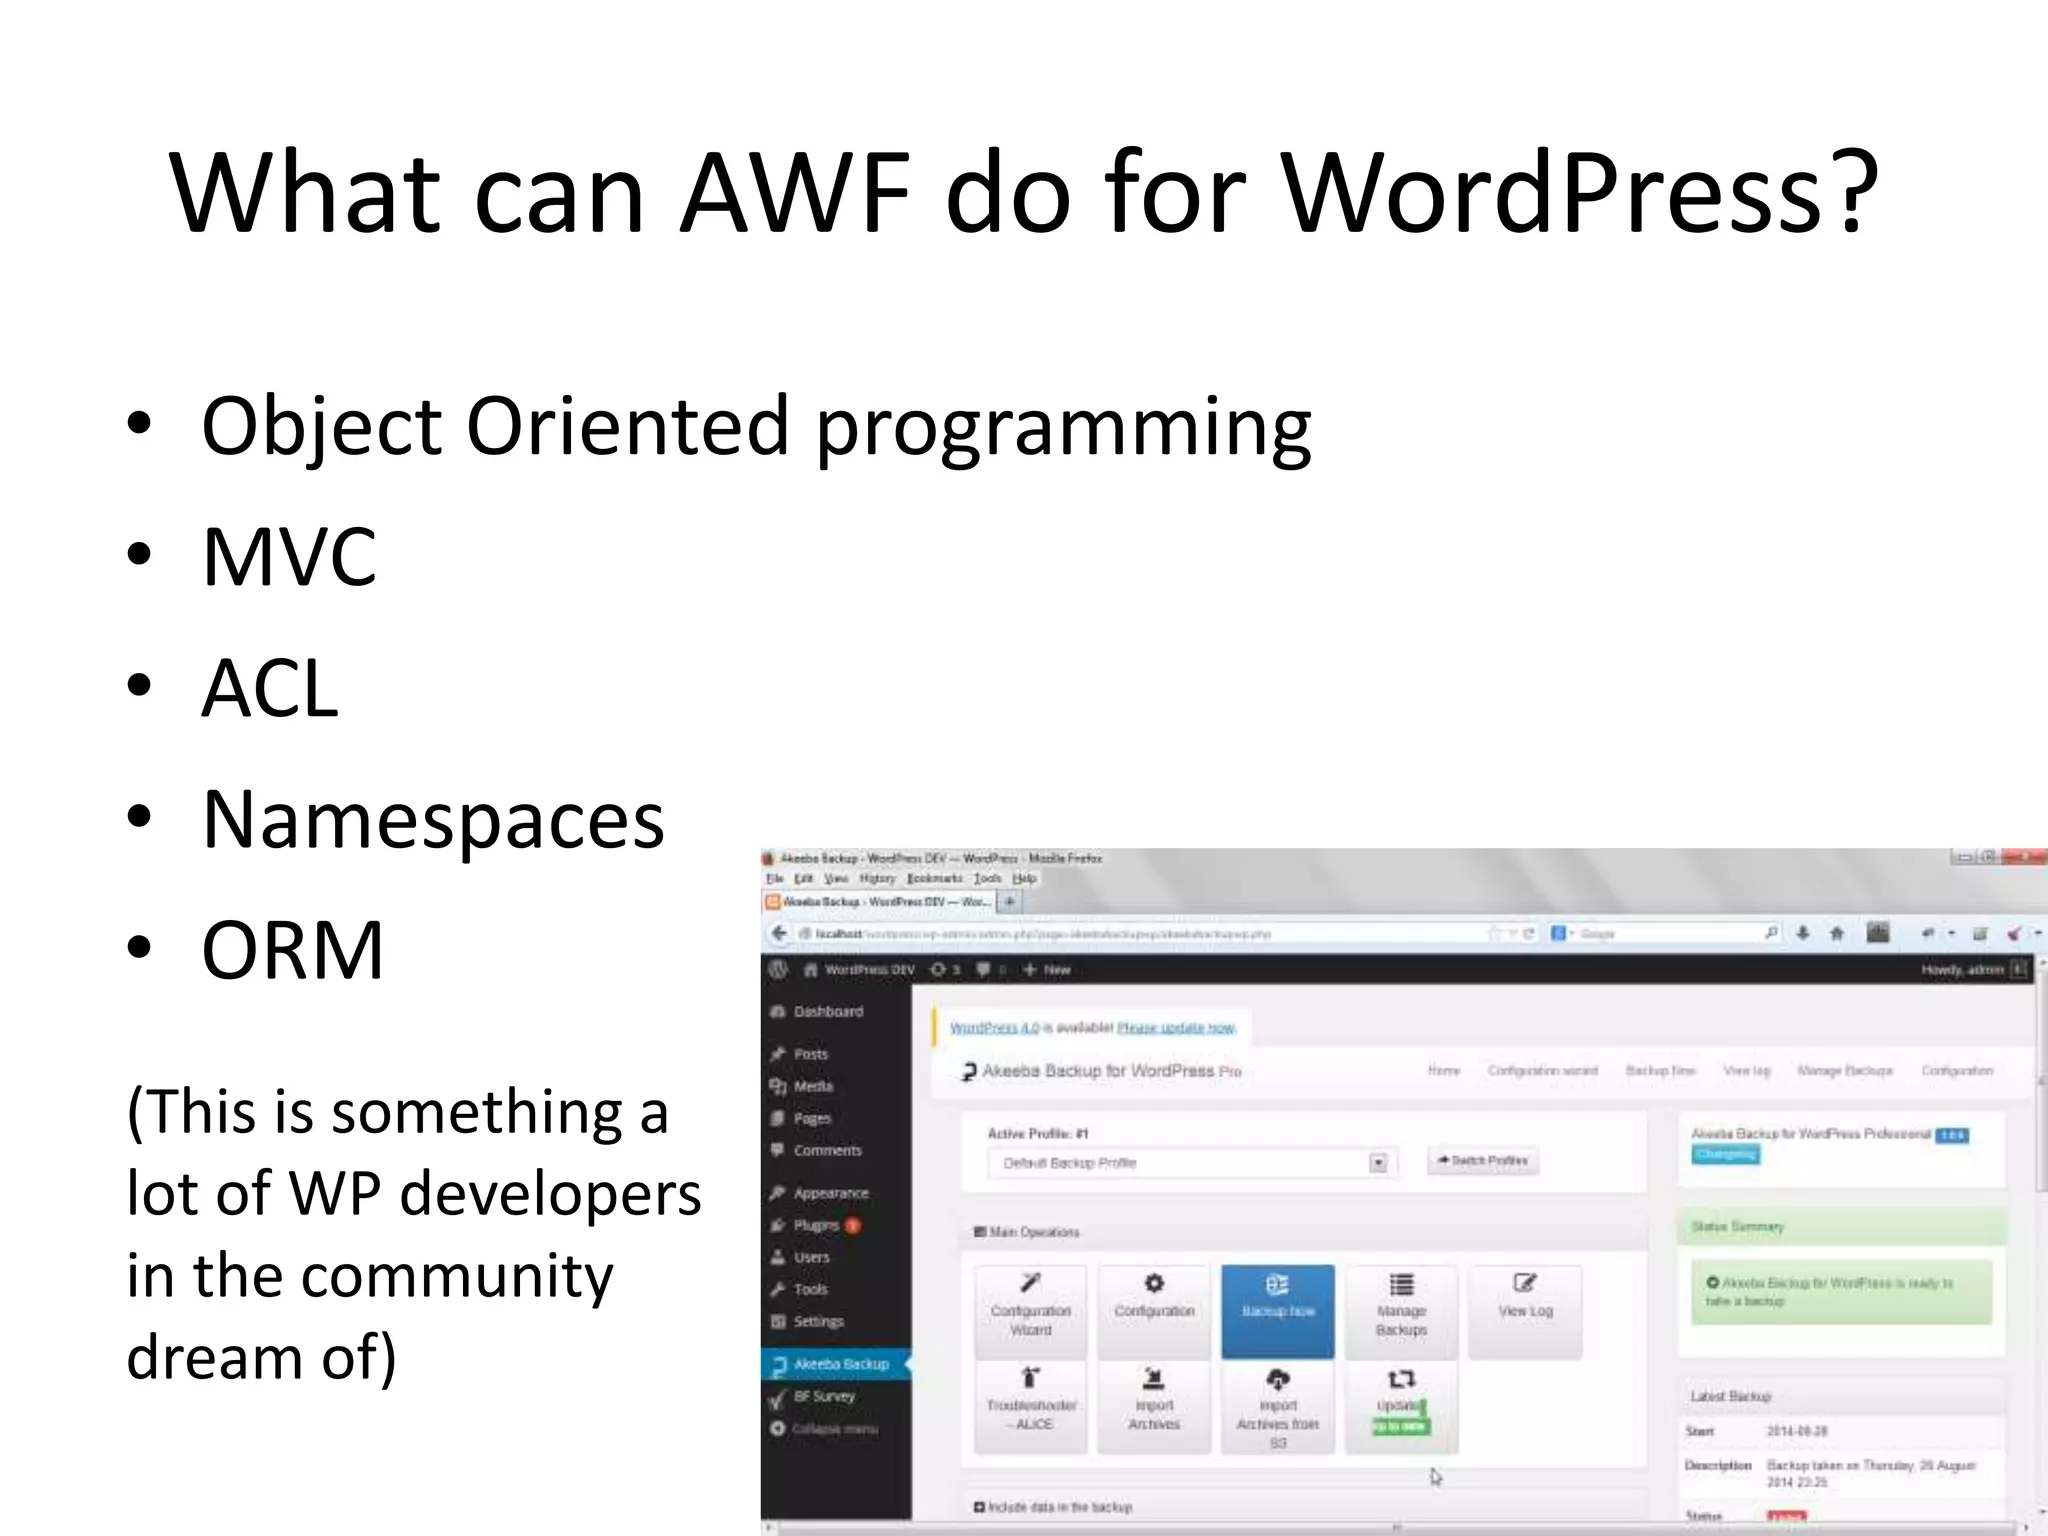2048x1536 pixels.
Task: Open a new Firefox tab
Action: click(1010, 901)
